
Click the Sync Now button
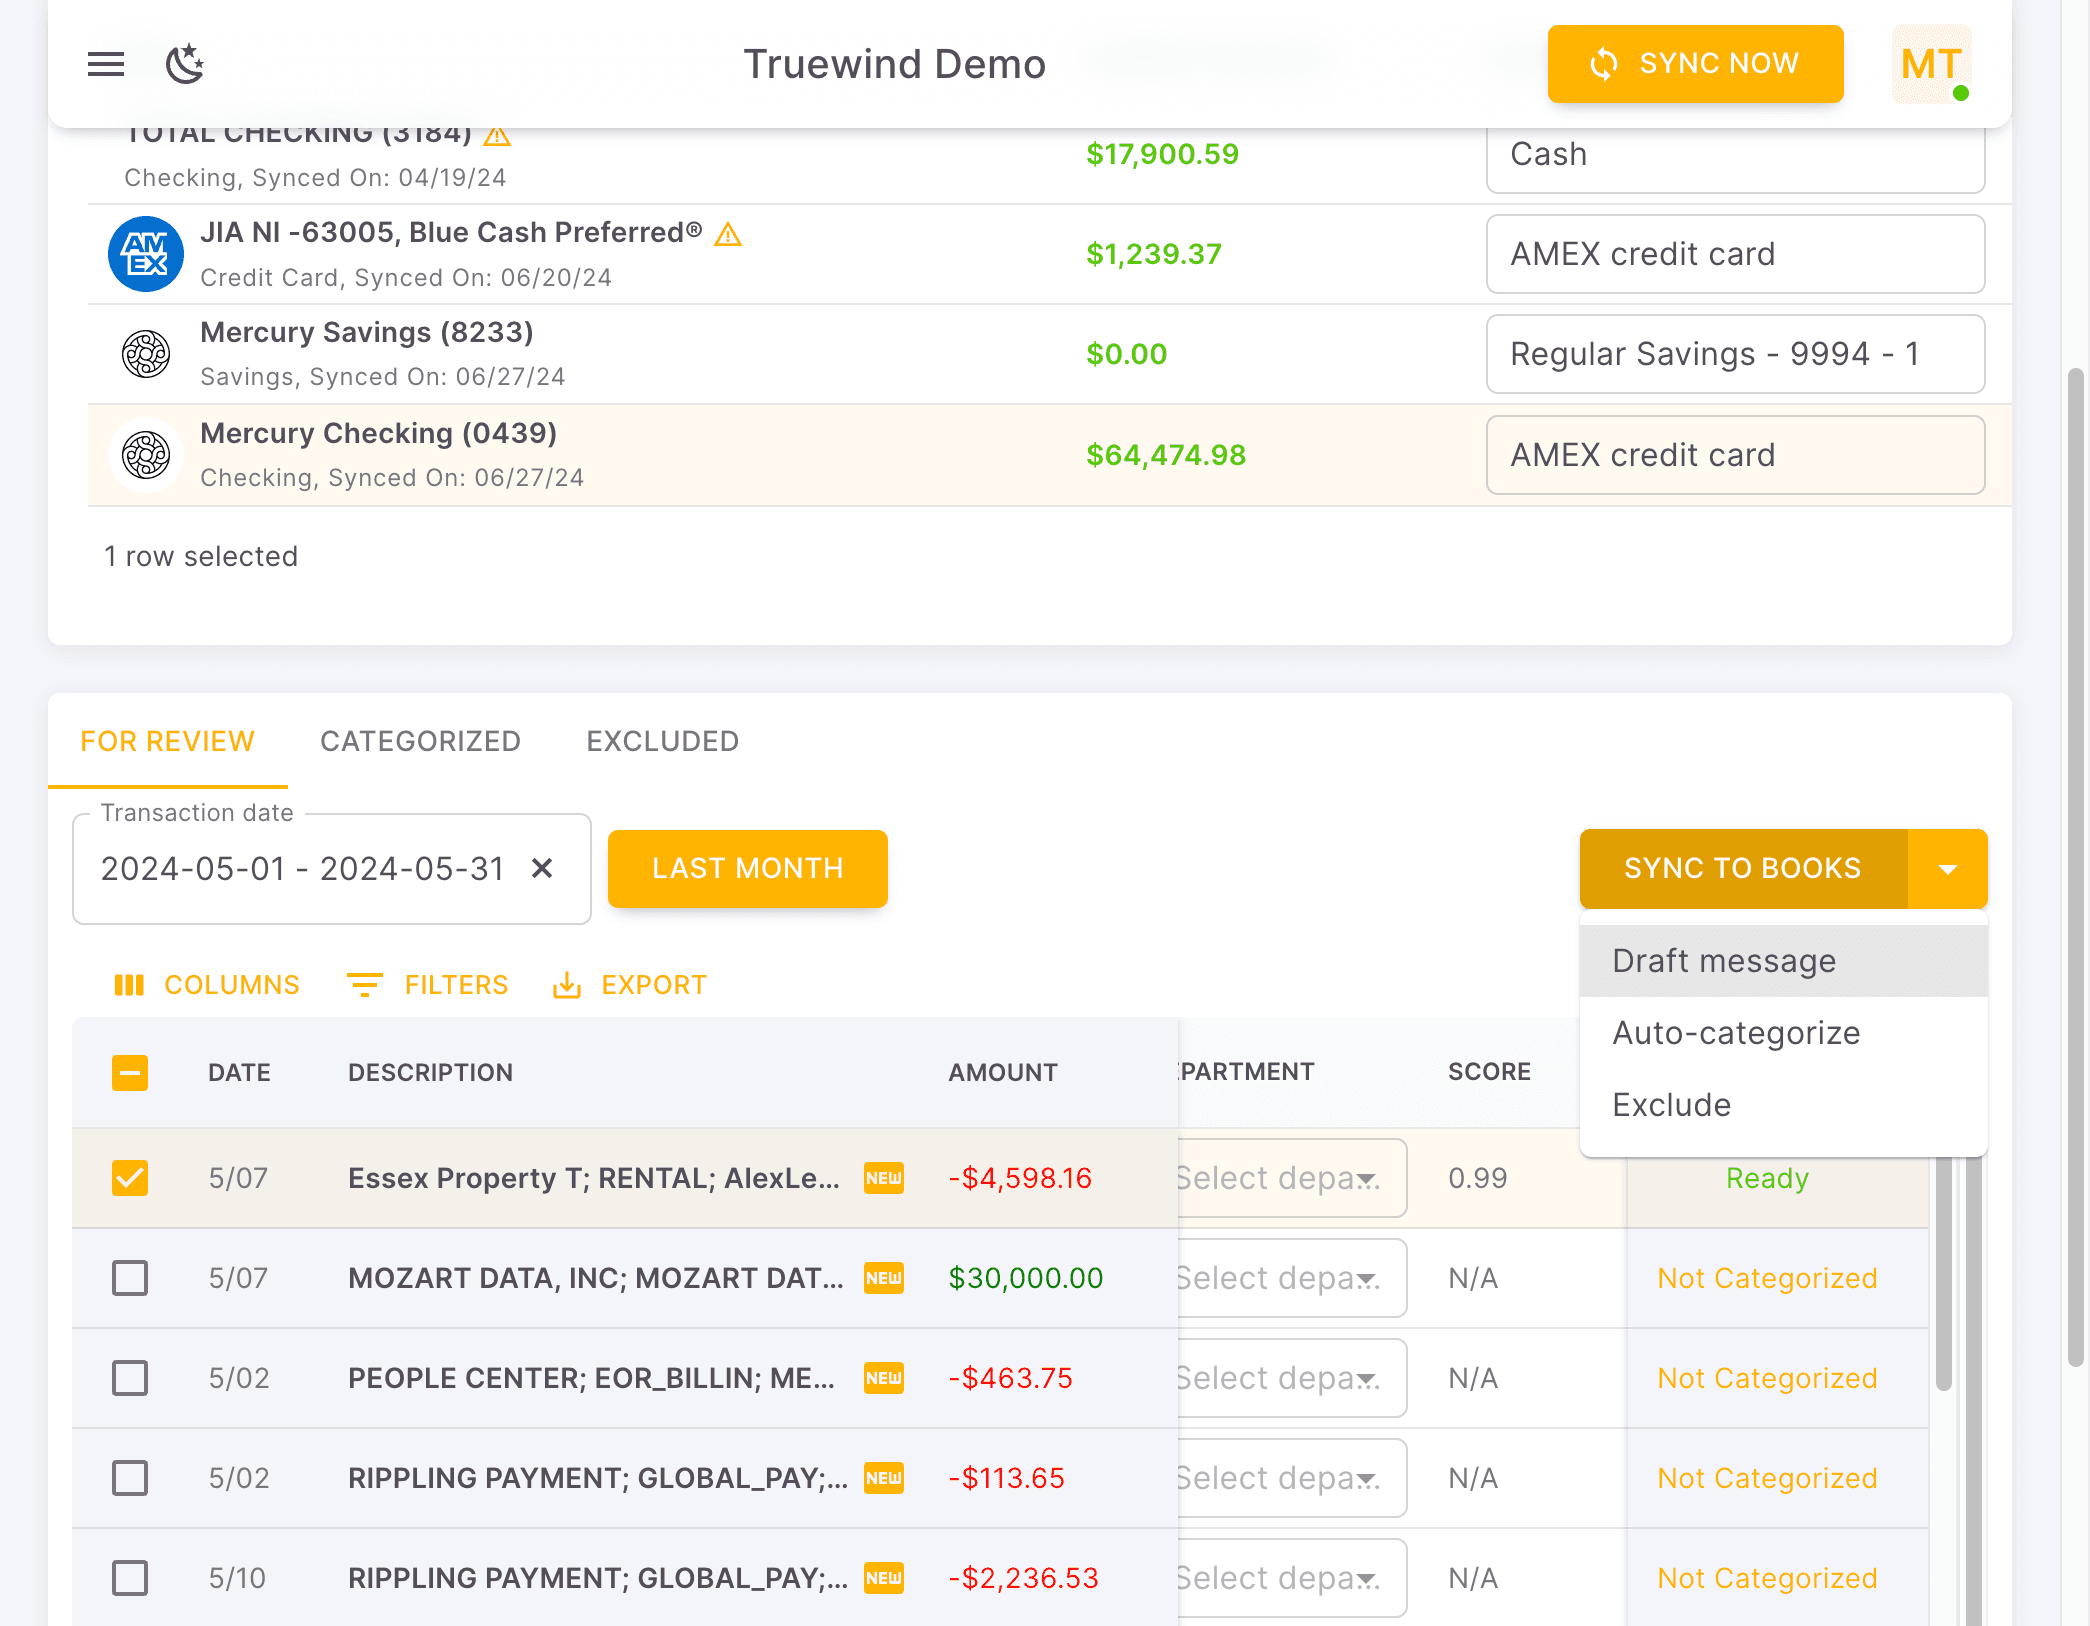tap(1695, 64)
